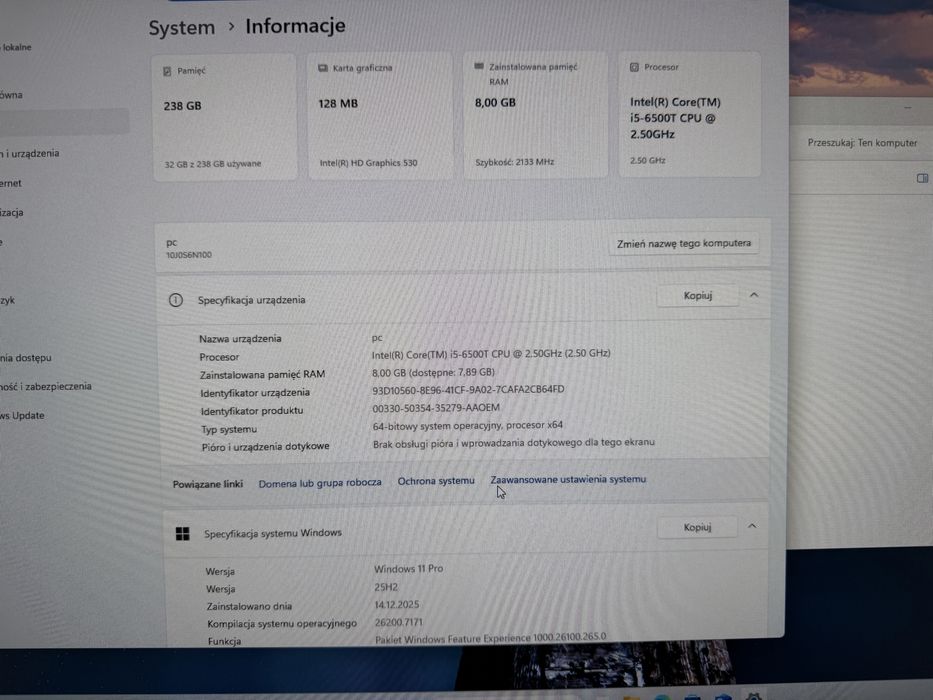Screen dimensions: 933x700
Task: Click the Procesor card icon
Action: point(634,67)
